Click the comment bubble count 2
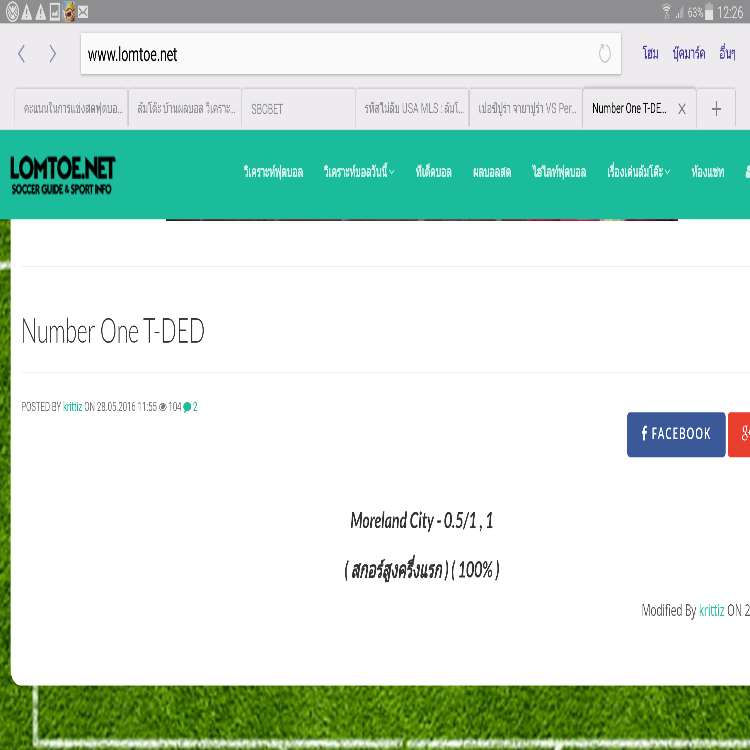Viewport: 750px width, 750px height. coord(190,407)
